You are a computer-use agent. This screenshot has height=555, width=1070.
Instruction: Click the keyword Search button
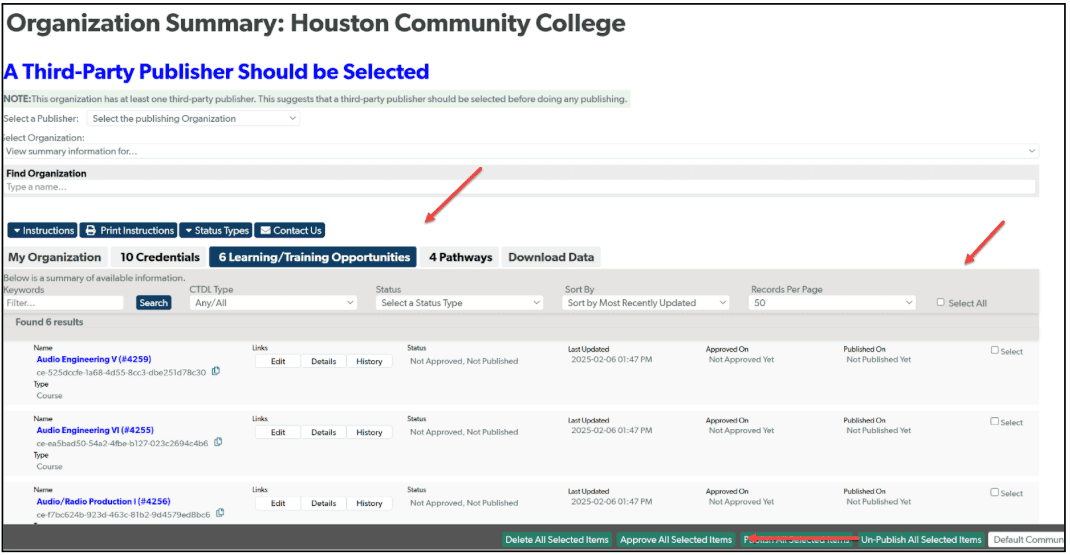(x=154, y=303)
